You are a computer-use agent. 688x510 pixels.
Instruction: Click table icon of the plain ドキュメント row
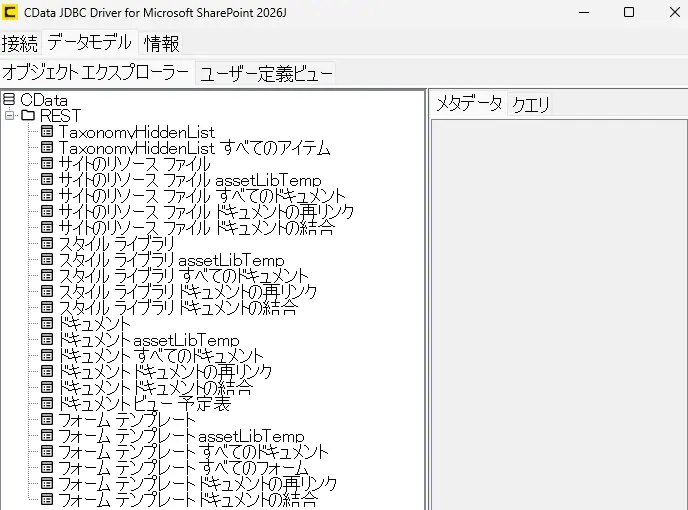tap(47, 323)
